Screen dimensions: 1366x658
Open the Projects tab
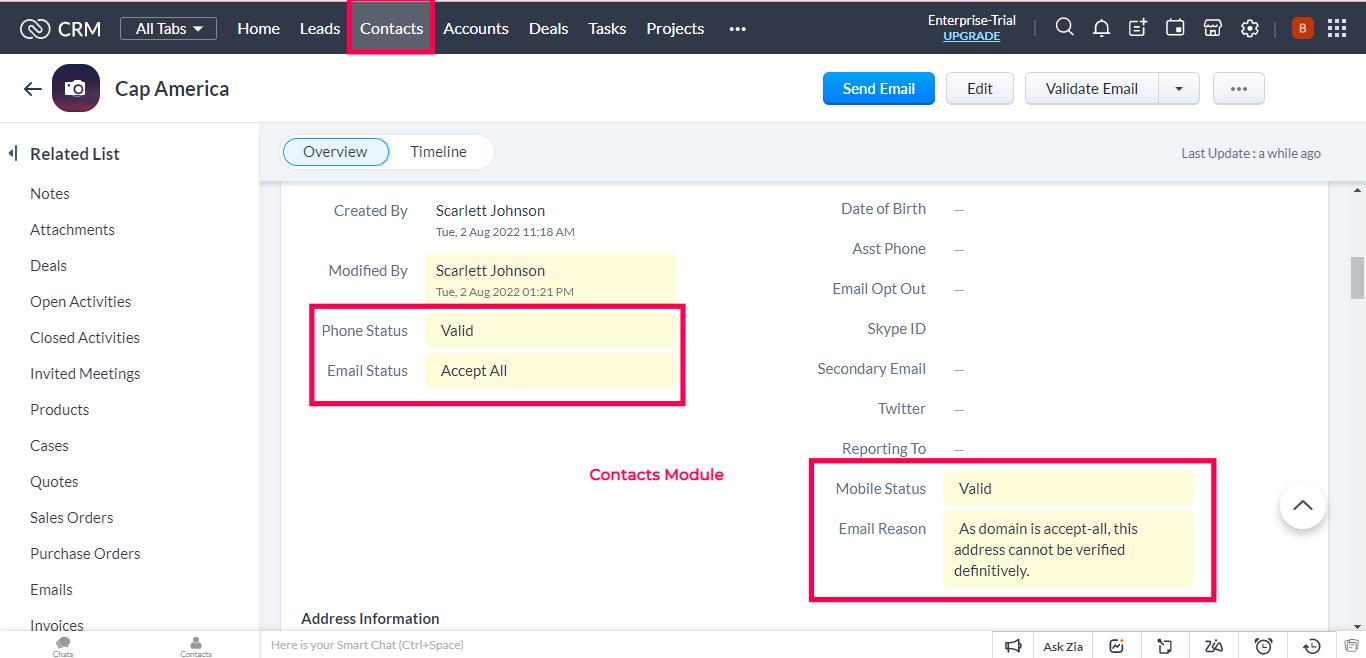[x=675, y=28]
